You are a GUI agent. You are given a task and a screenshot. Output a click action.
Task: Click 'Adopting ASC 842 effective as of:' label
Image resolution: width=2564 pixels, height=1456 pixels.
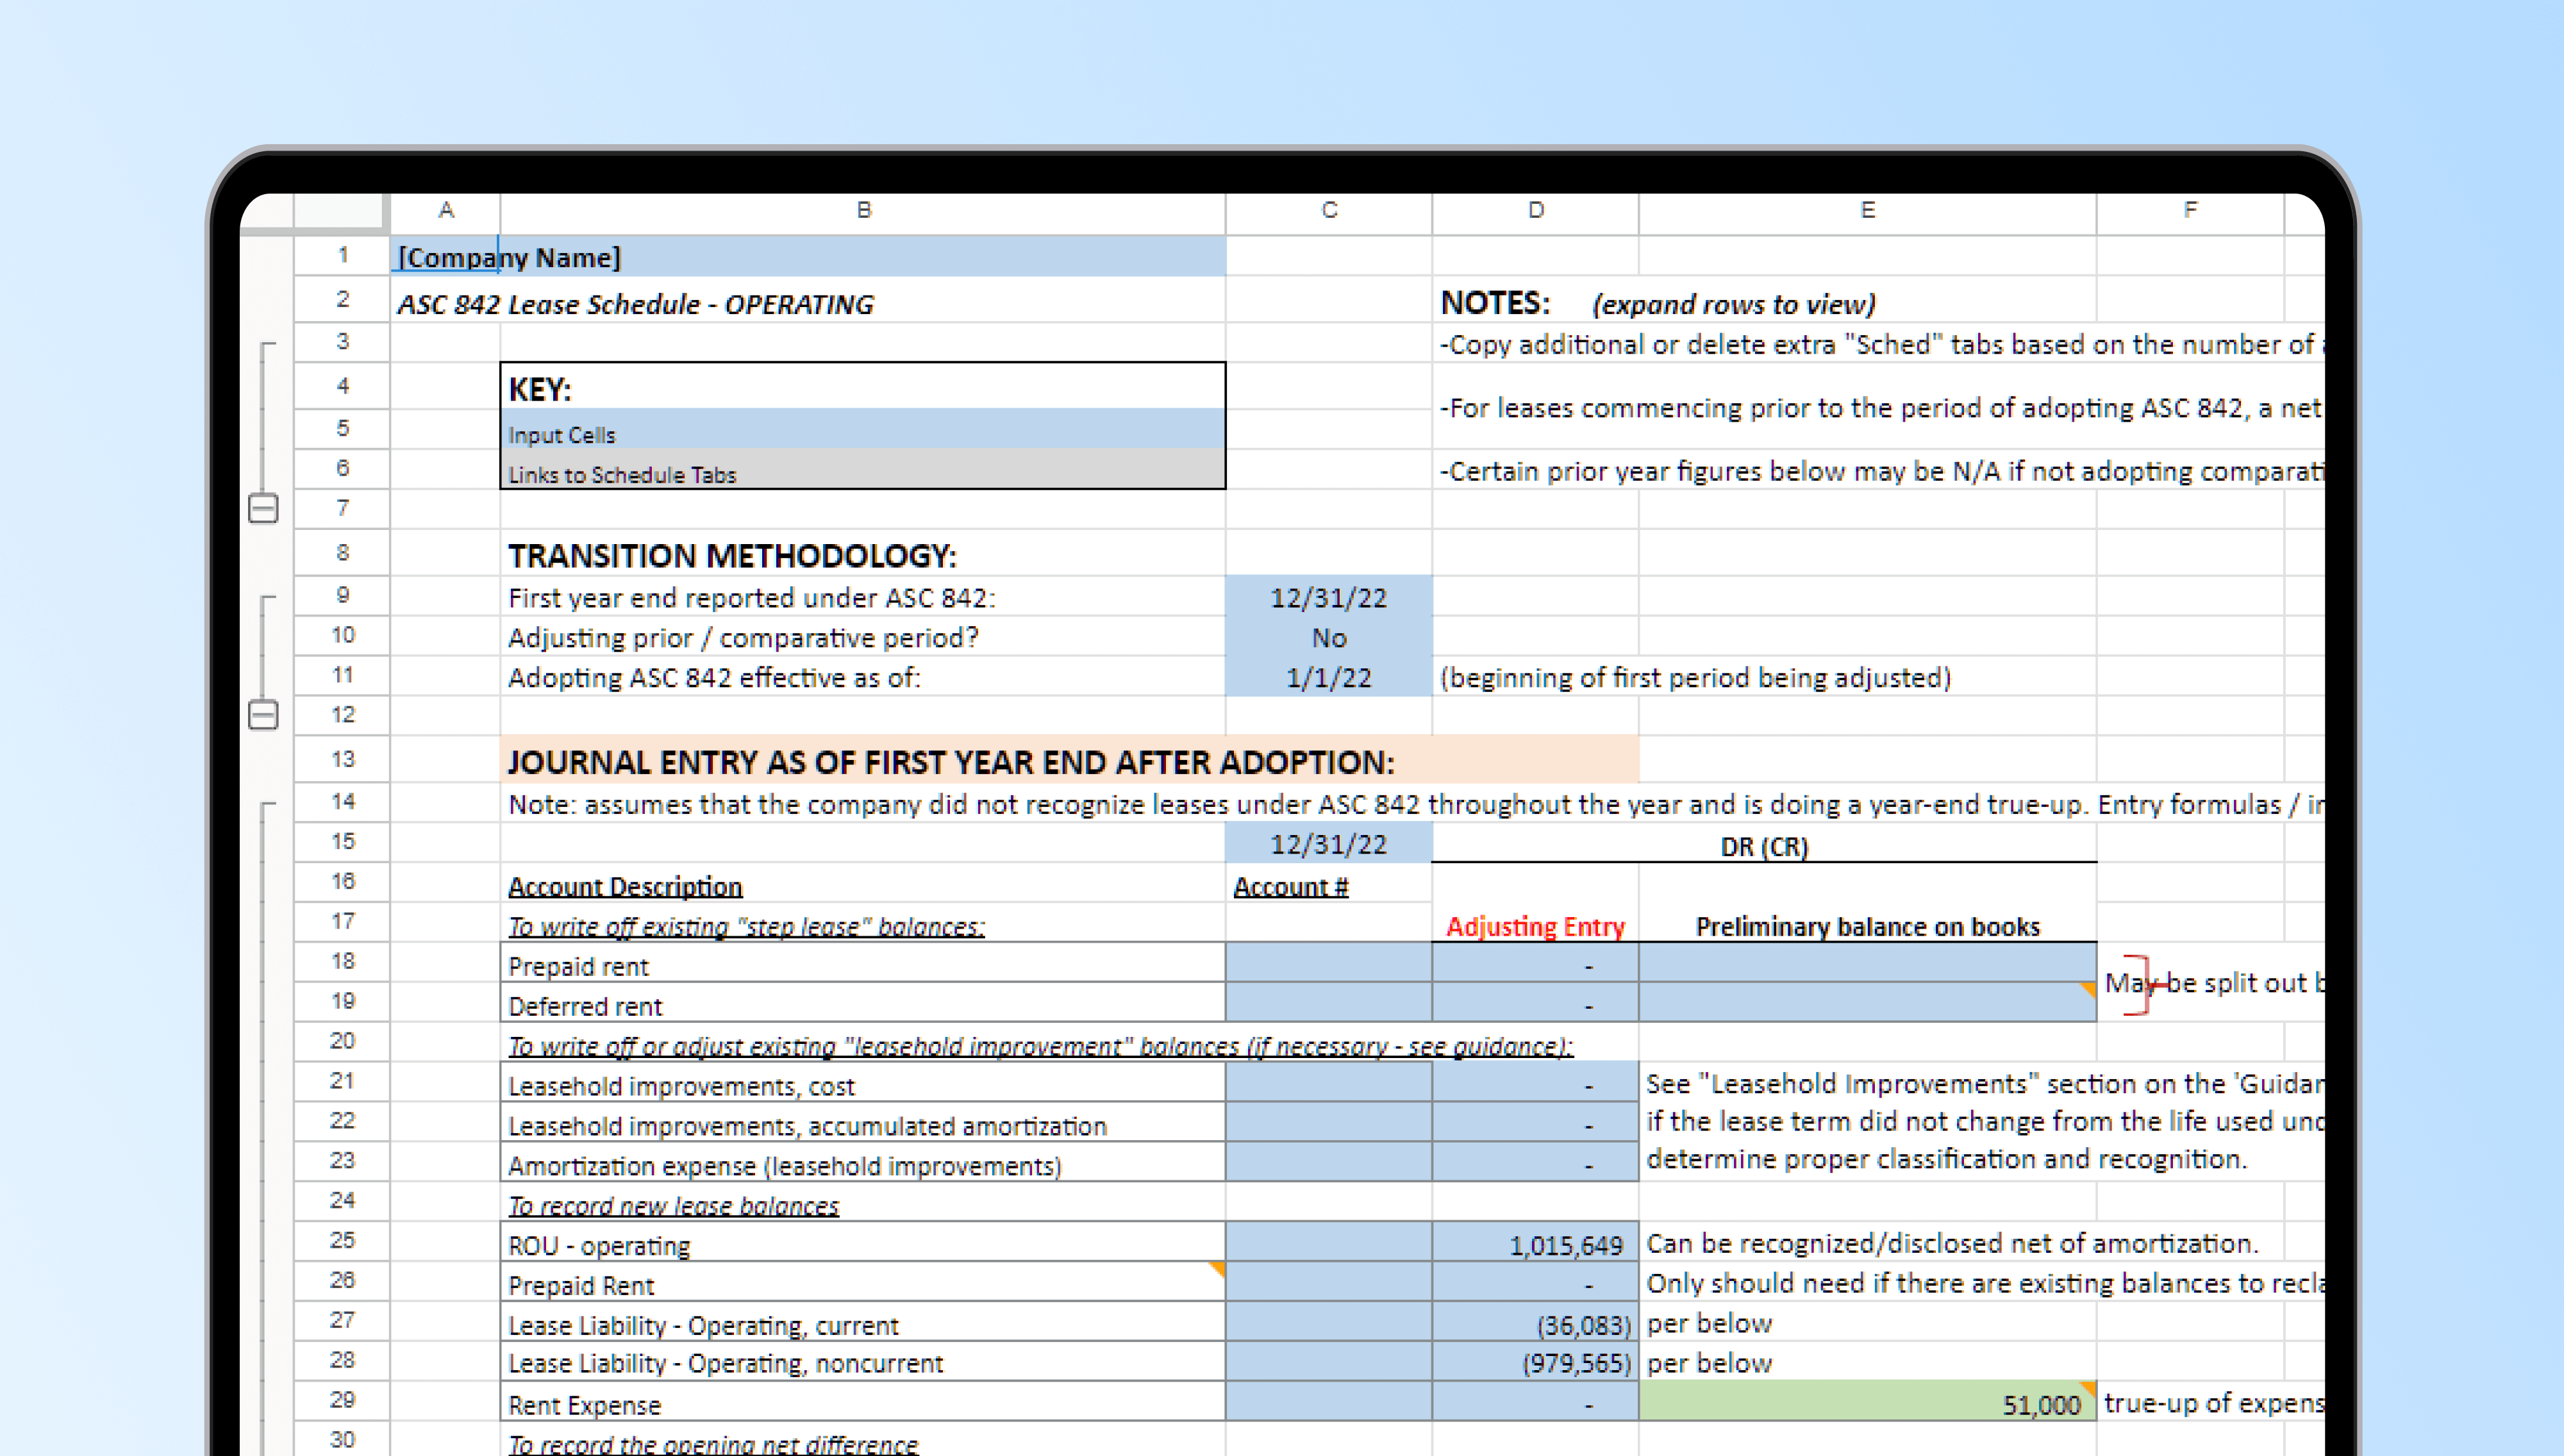[x=714, y=677]
